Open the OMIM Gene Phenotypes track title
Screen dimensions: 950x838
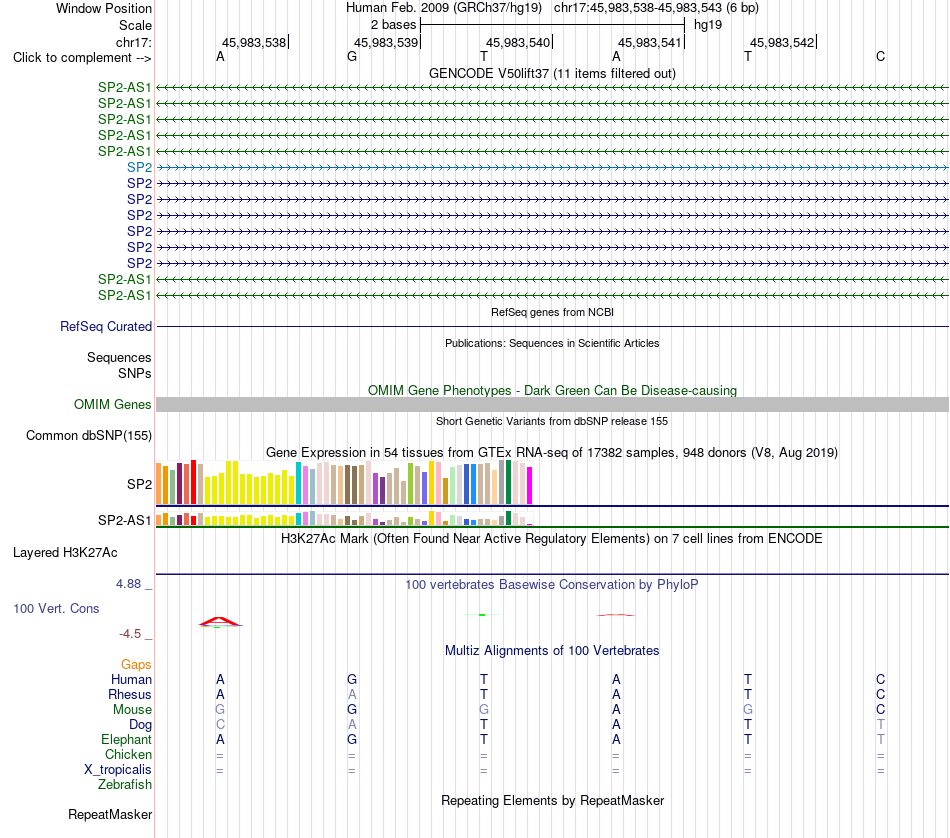(x=552, y=390)
